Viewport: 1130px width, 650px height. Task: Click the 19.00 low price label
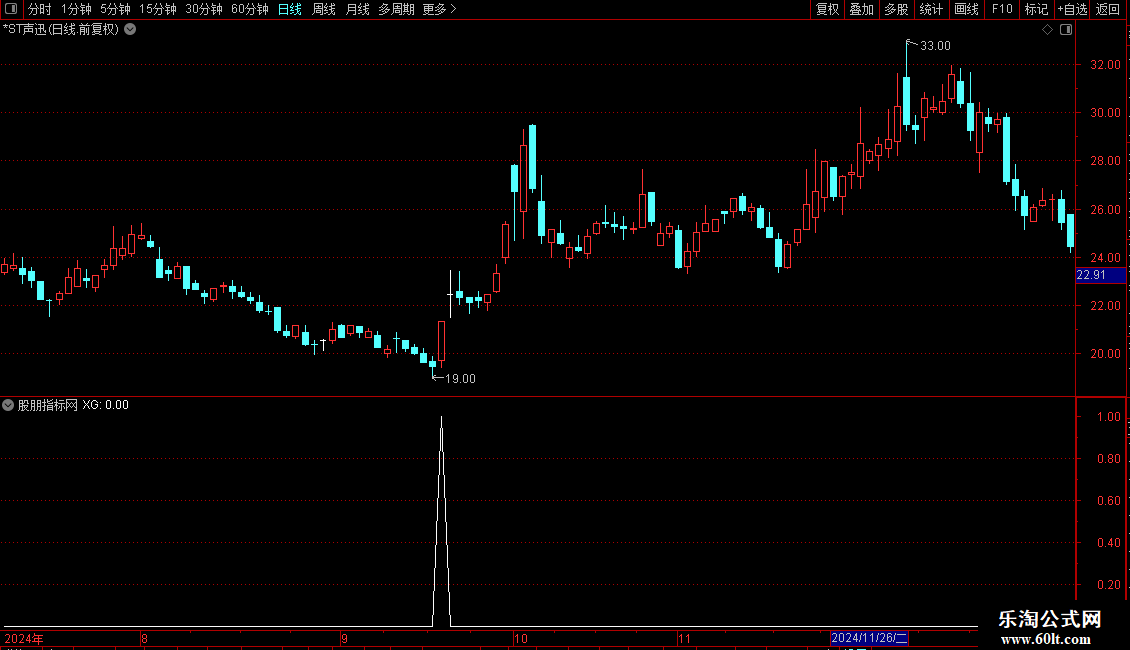(461, 379)
